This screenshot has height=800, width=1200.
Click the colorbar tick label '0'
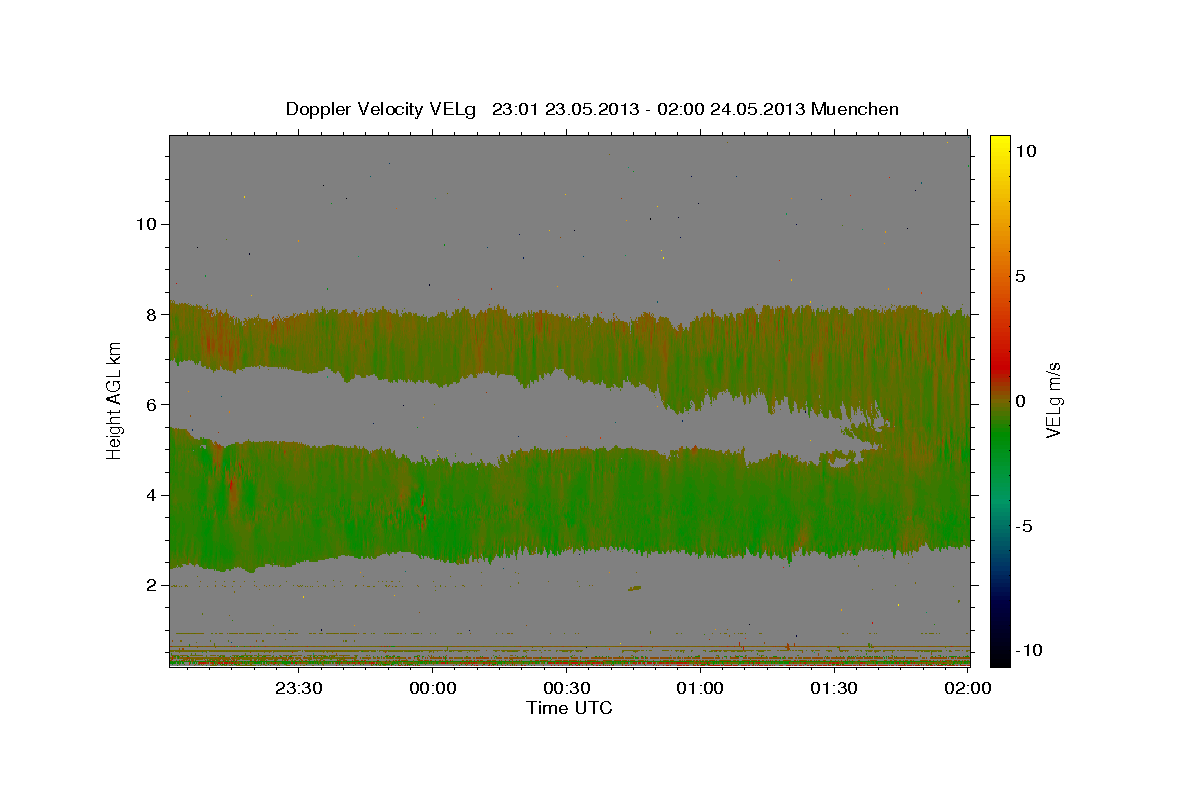tap(1021, 401)
